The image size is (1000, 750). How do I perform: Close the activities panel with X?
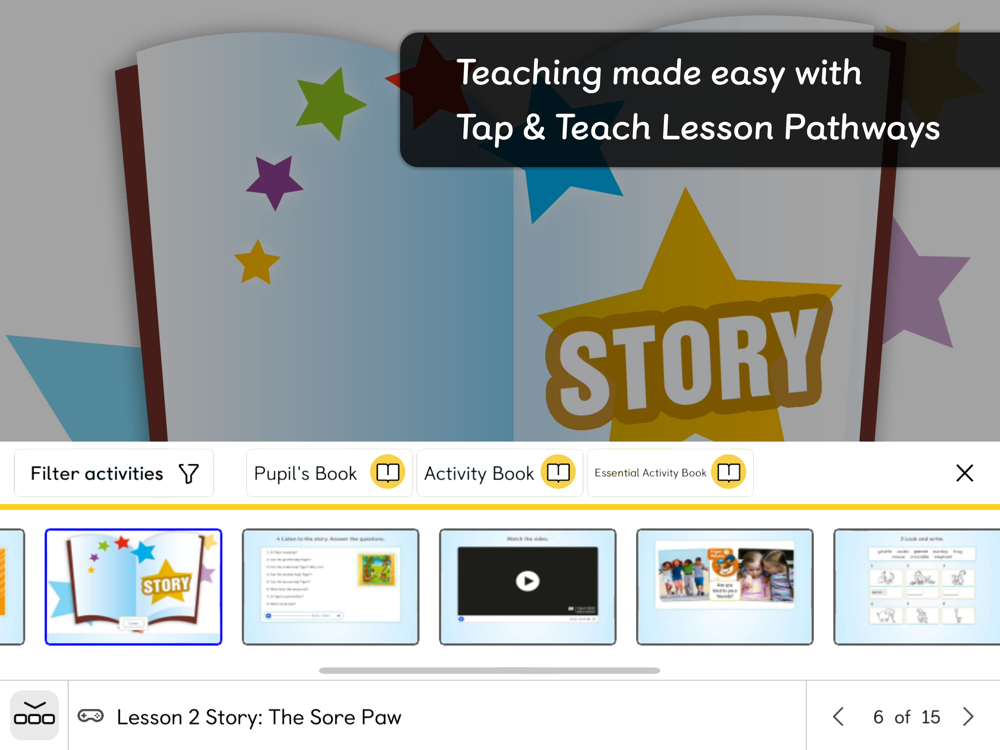click(964, 473)
